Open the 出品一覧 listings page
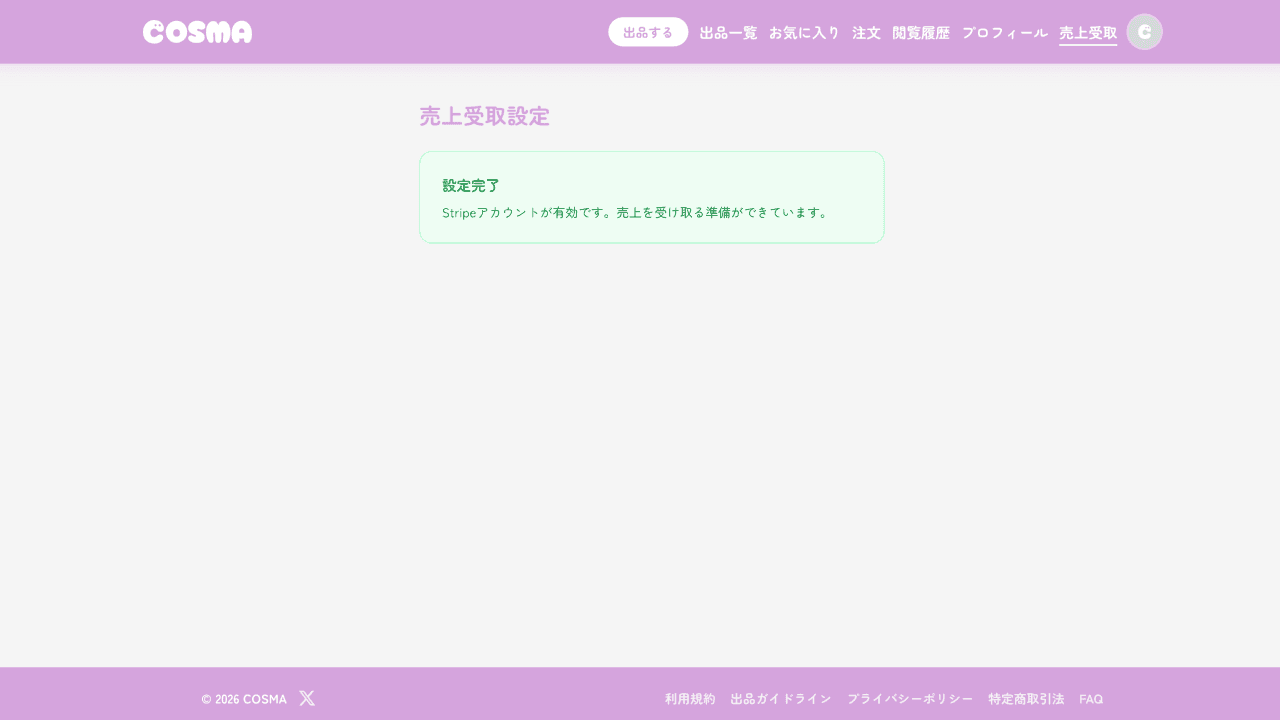The image size is (1280, 720). coord(728,32)
